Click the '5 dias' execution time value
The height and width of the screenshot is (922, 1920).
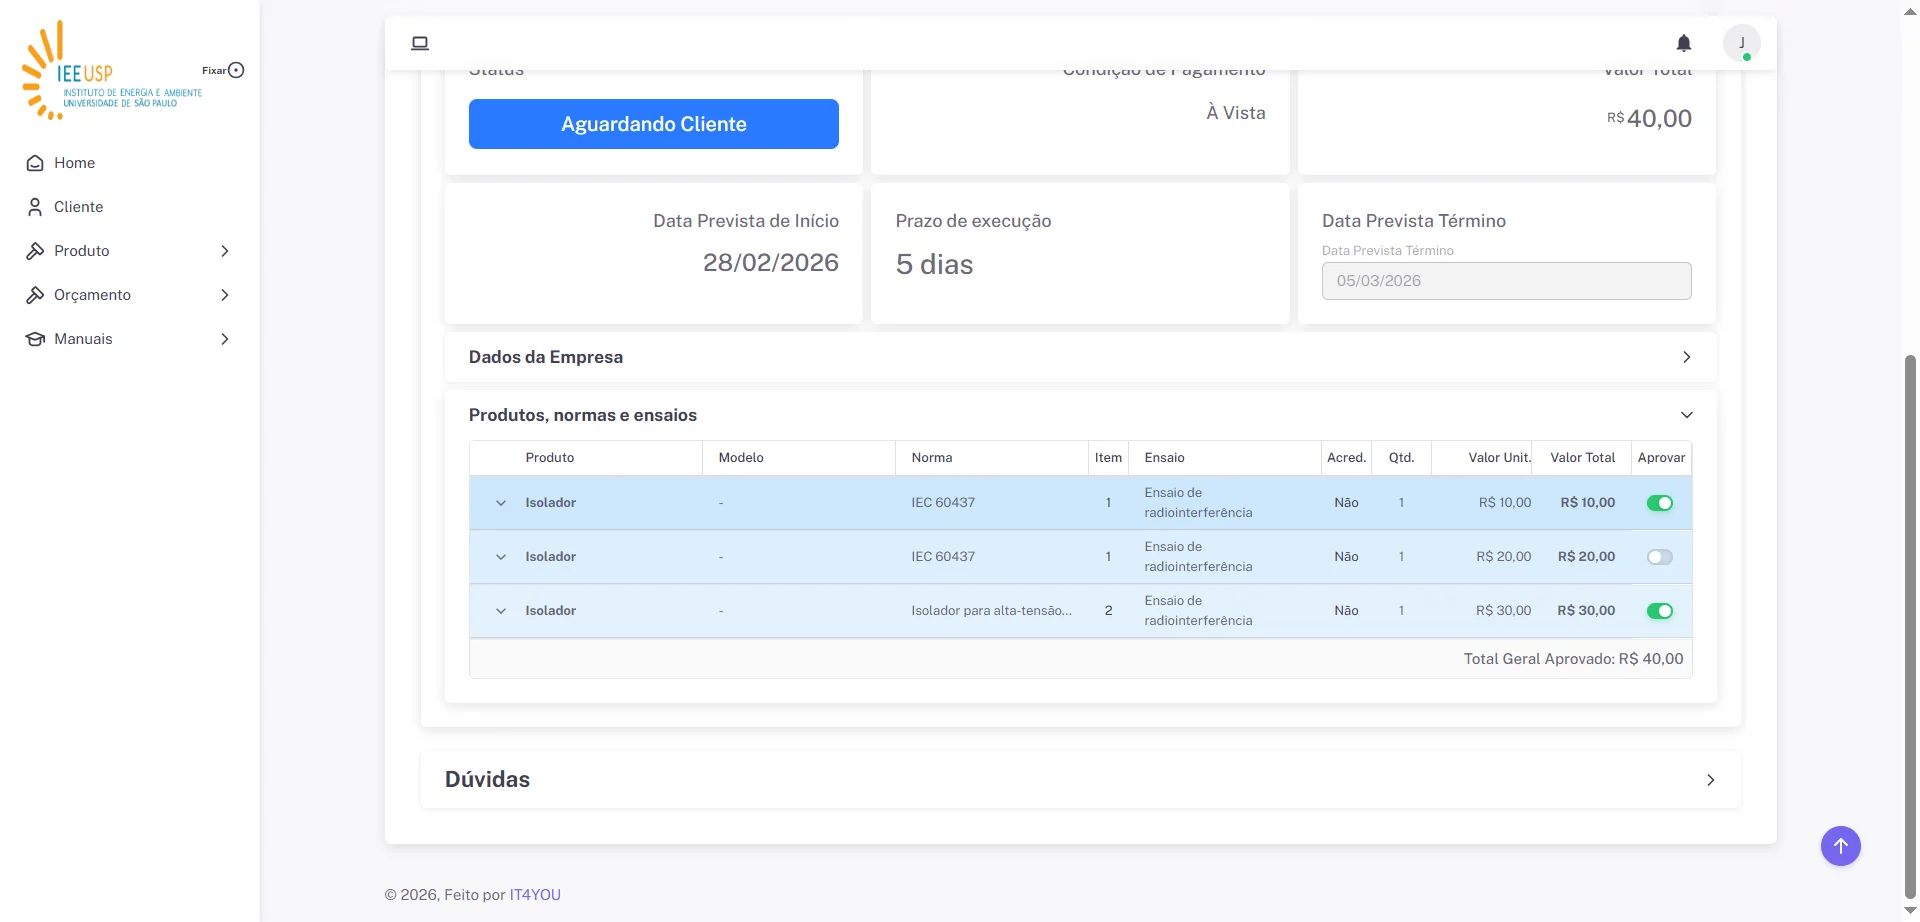coord(935,264)
